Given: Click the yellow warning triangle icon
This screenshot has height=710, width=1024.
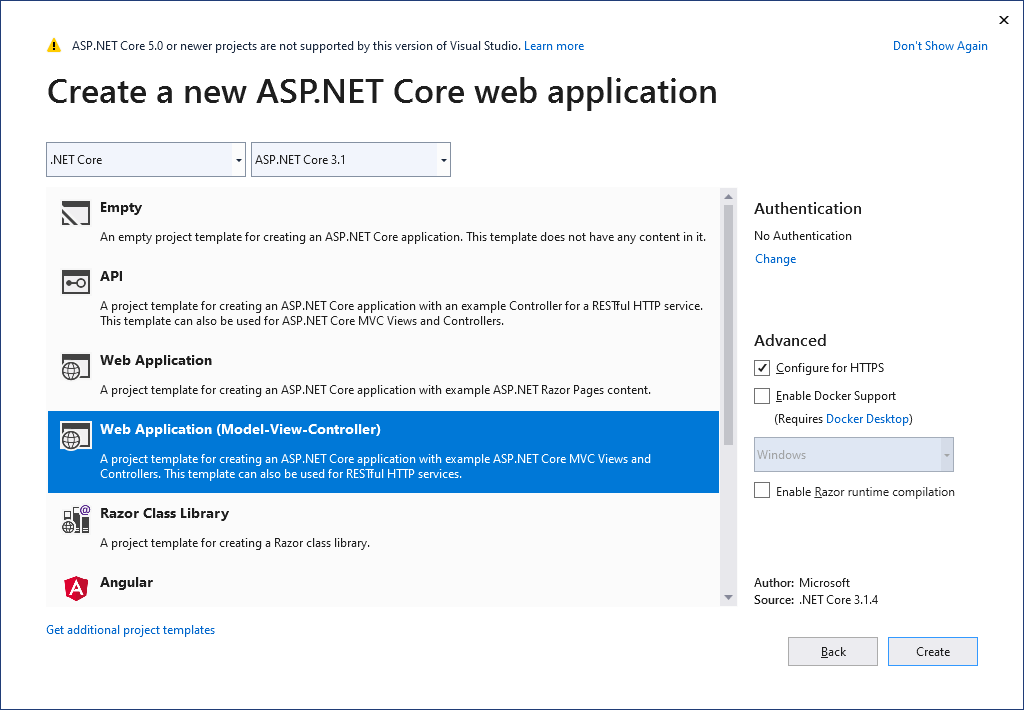Looking at the screenshot, I should tap(54, 46).
